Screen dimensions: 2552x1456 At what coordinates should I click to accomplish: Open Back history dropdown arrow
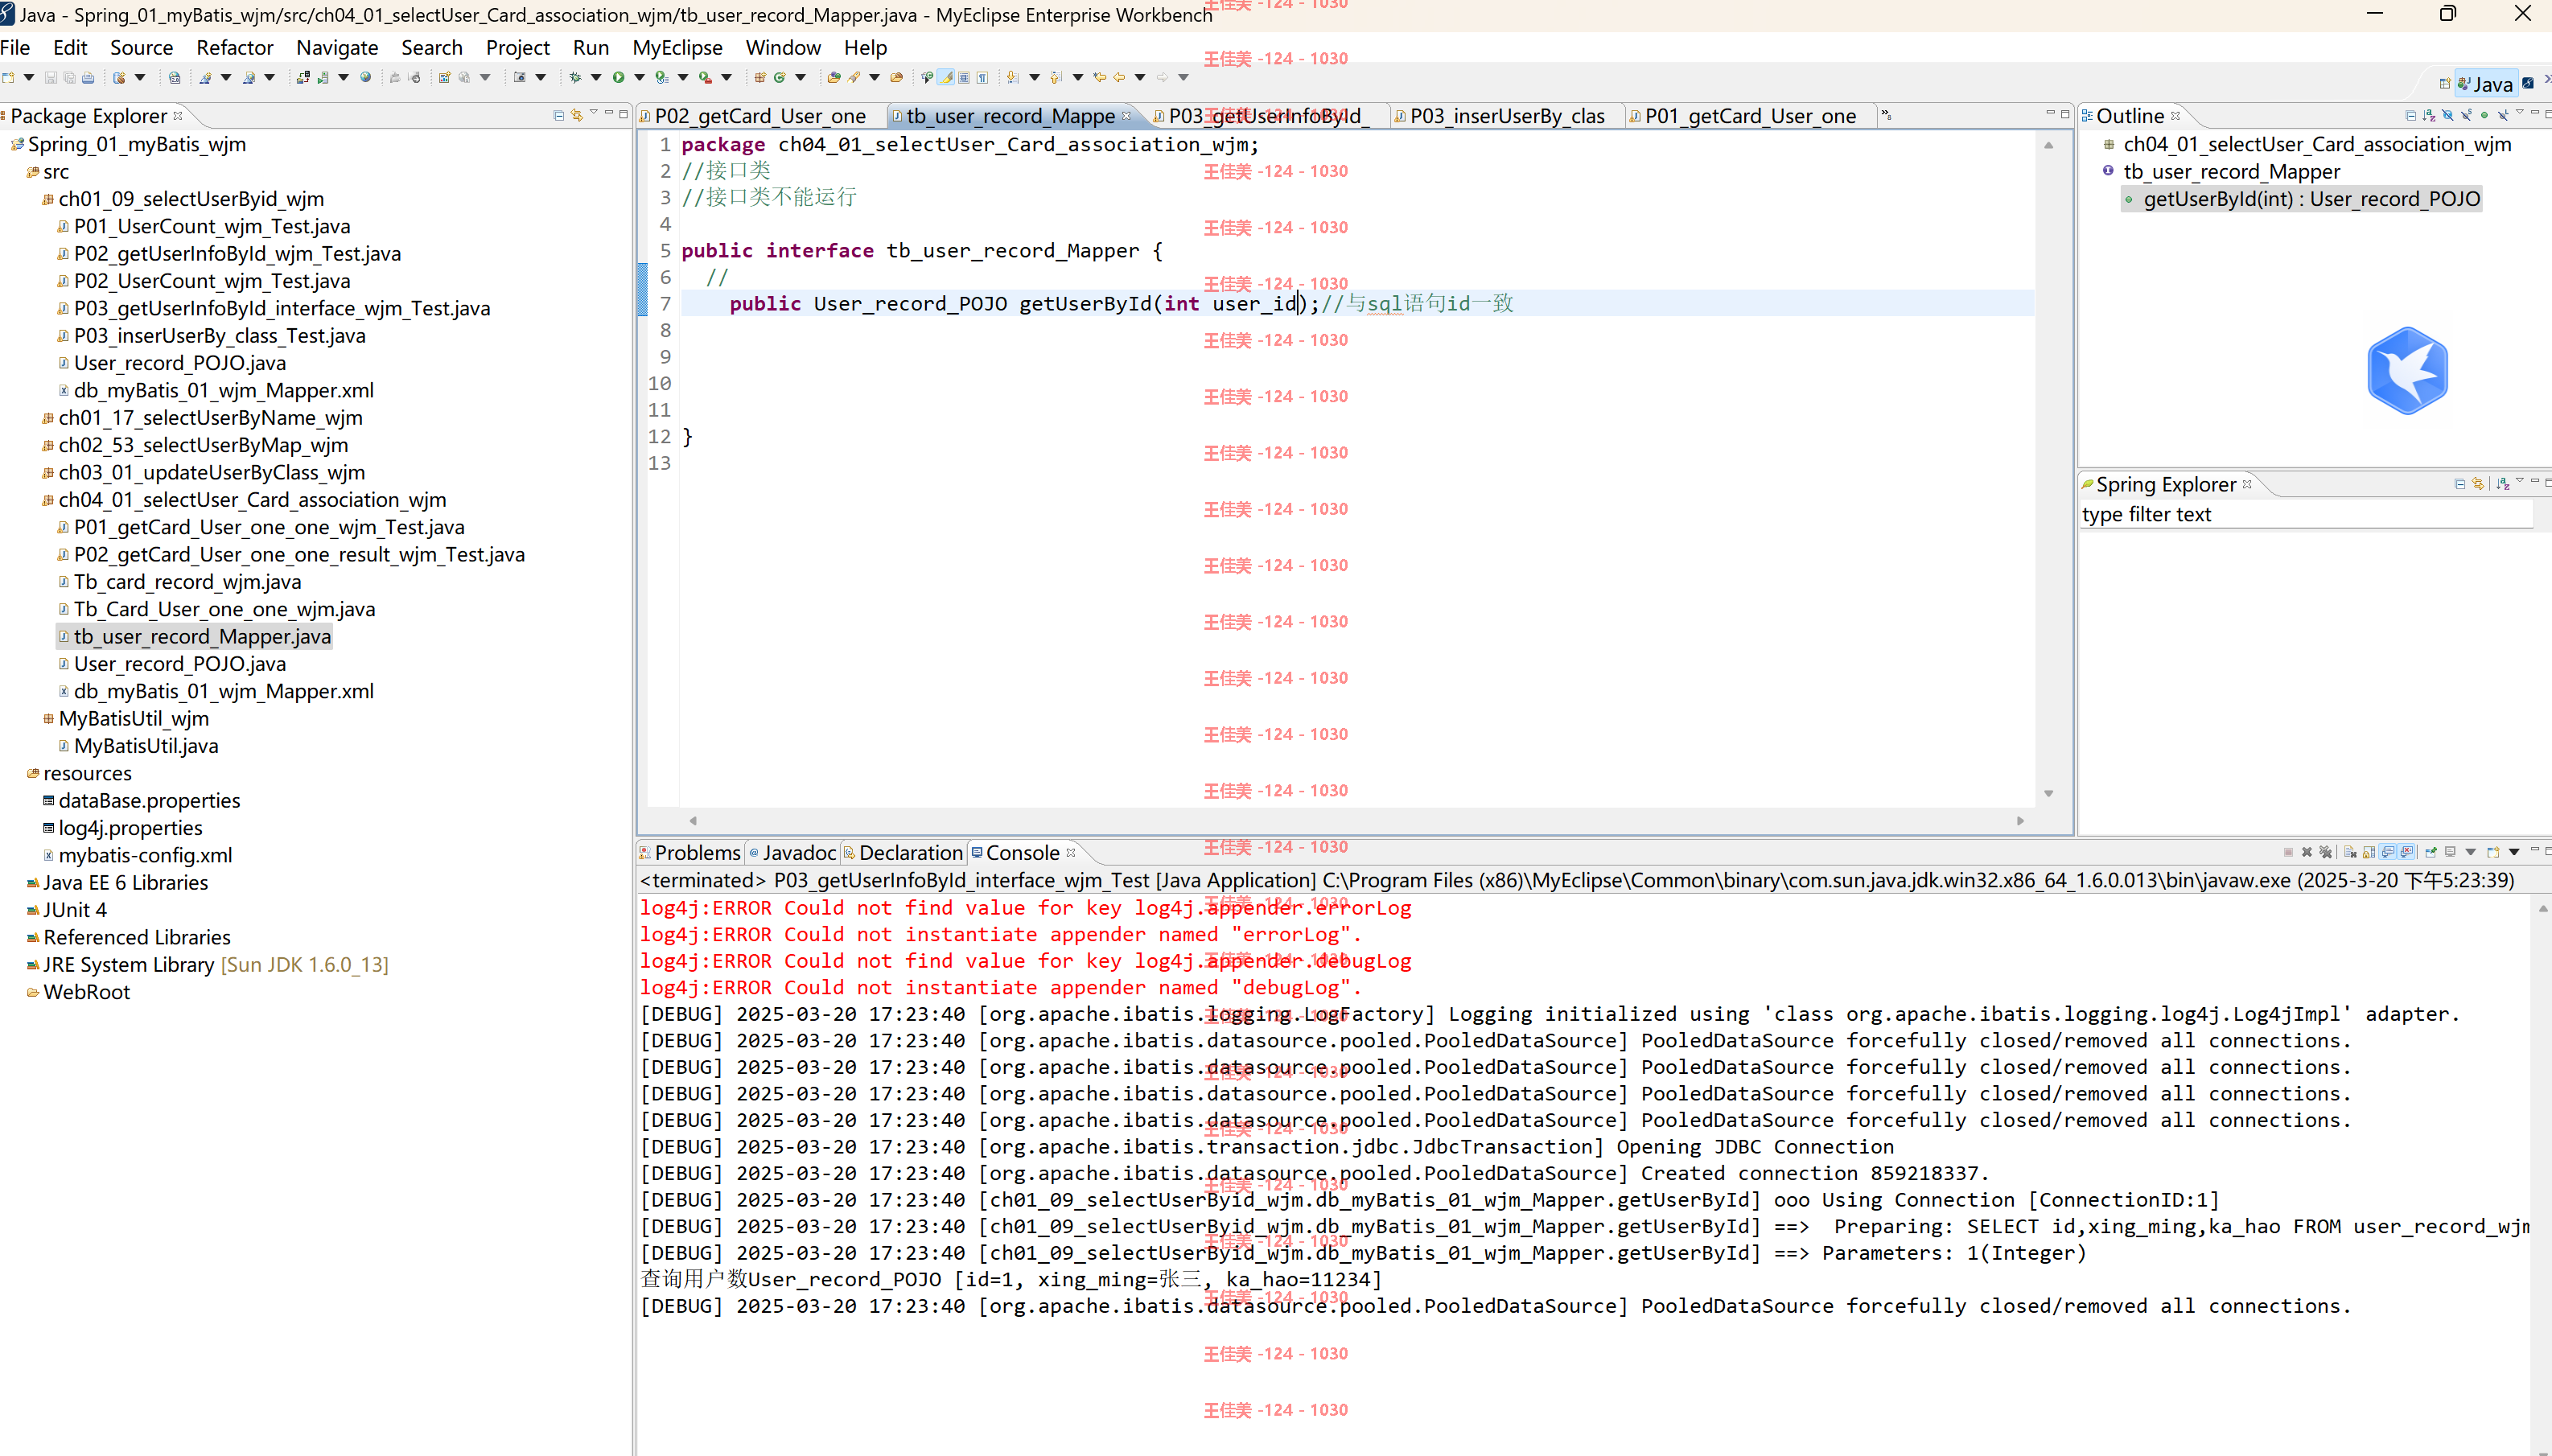click(1140, 78)
